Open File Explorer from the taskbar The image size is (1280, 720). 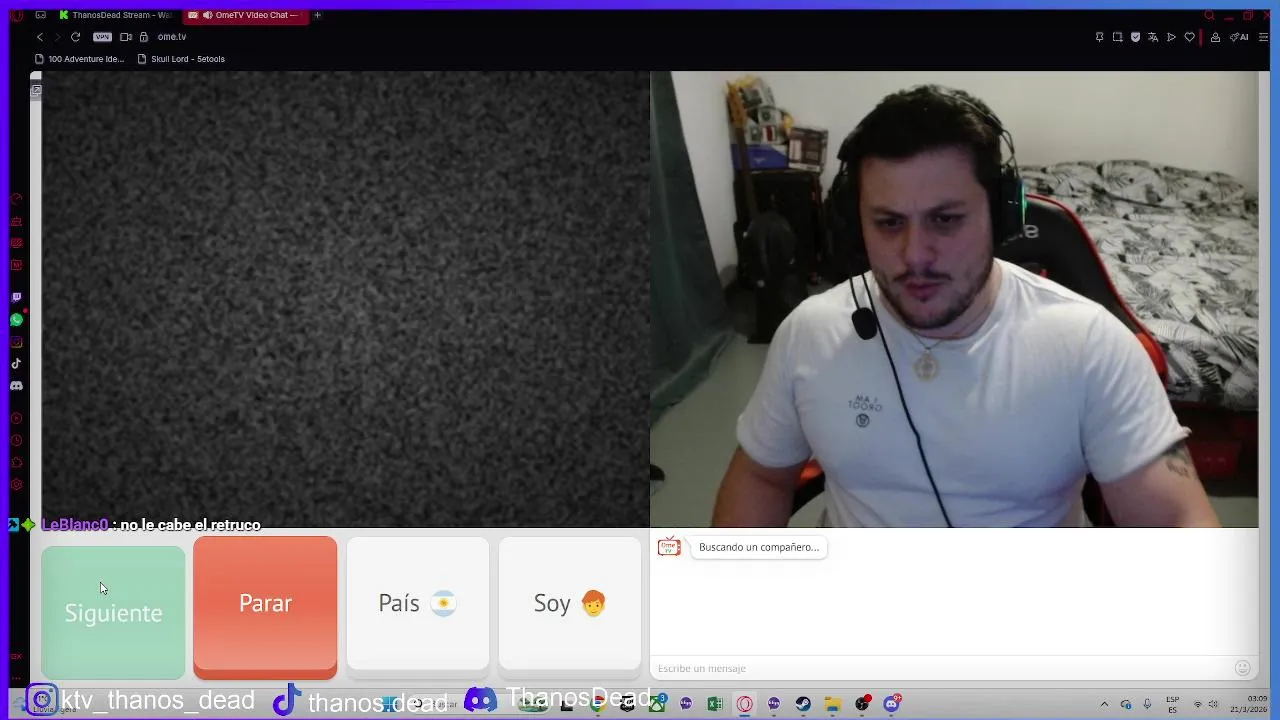(x=832, y=704)
